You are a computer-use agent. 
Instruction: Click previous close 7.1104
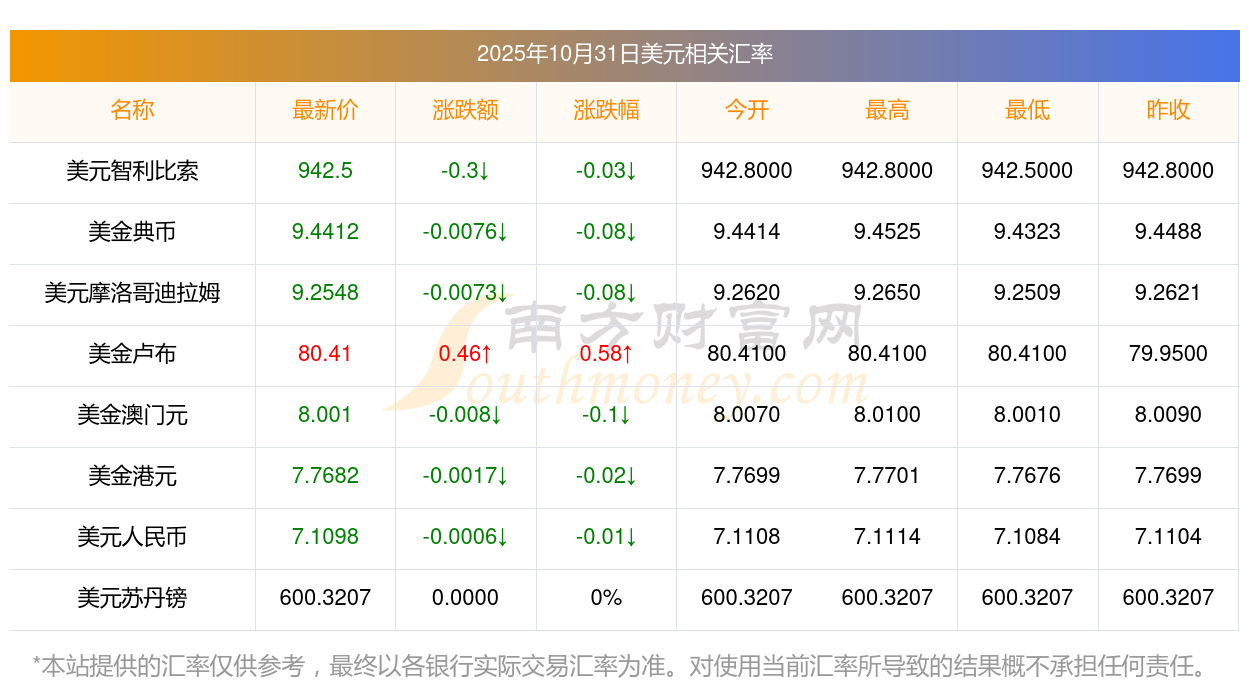1168,537
